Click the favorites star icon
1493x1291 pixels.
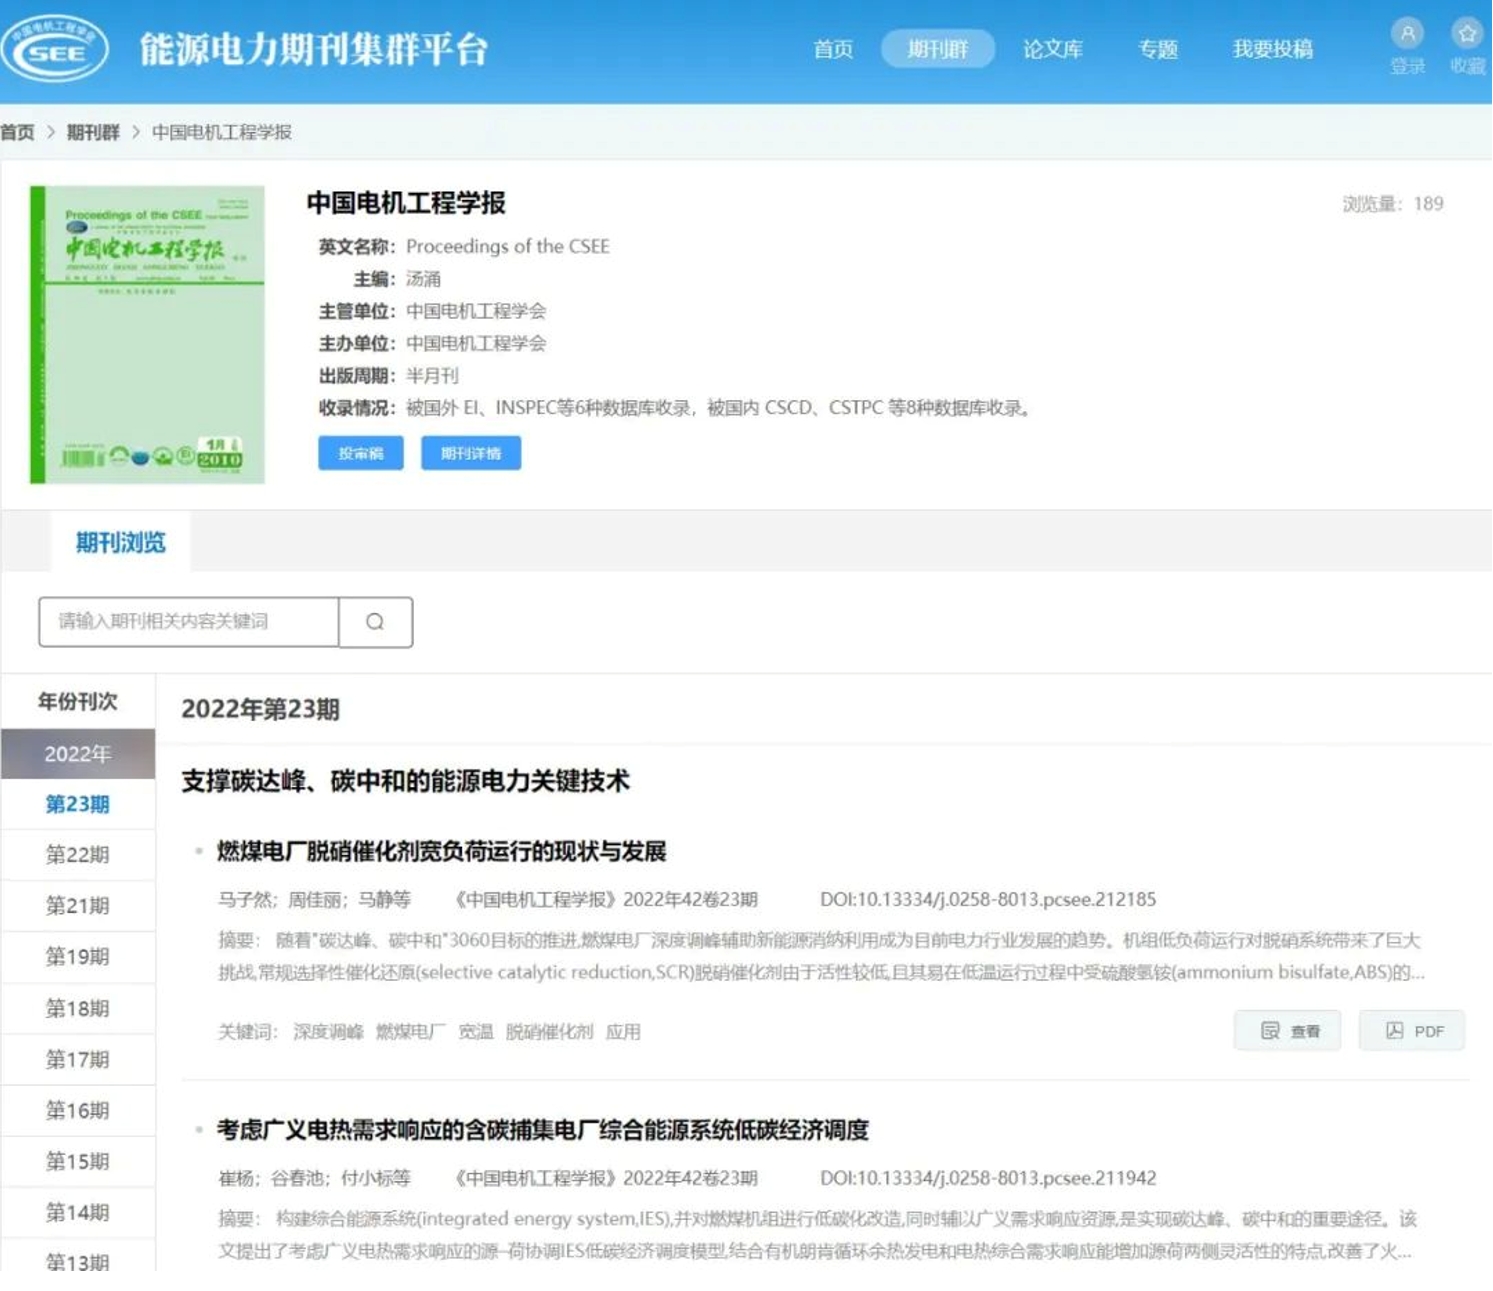(1466, 35)
